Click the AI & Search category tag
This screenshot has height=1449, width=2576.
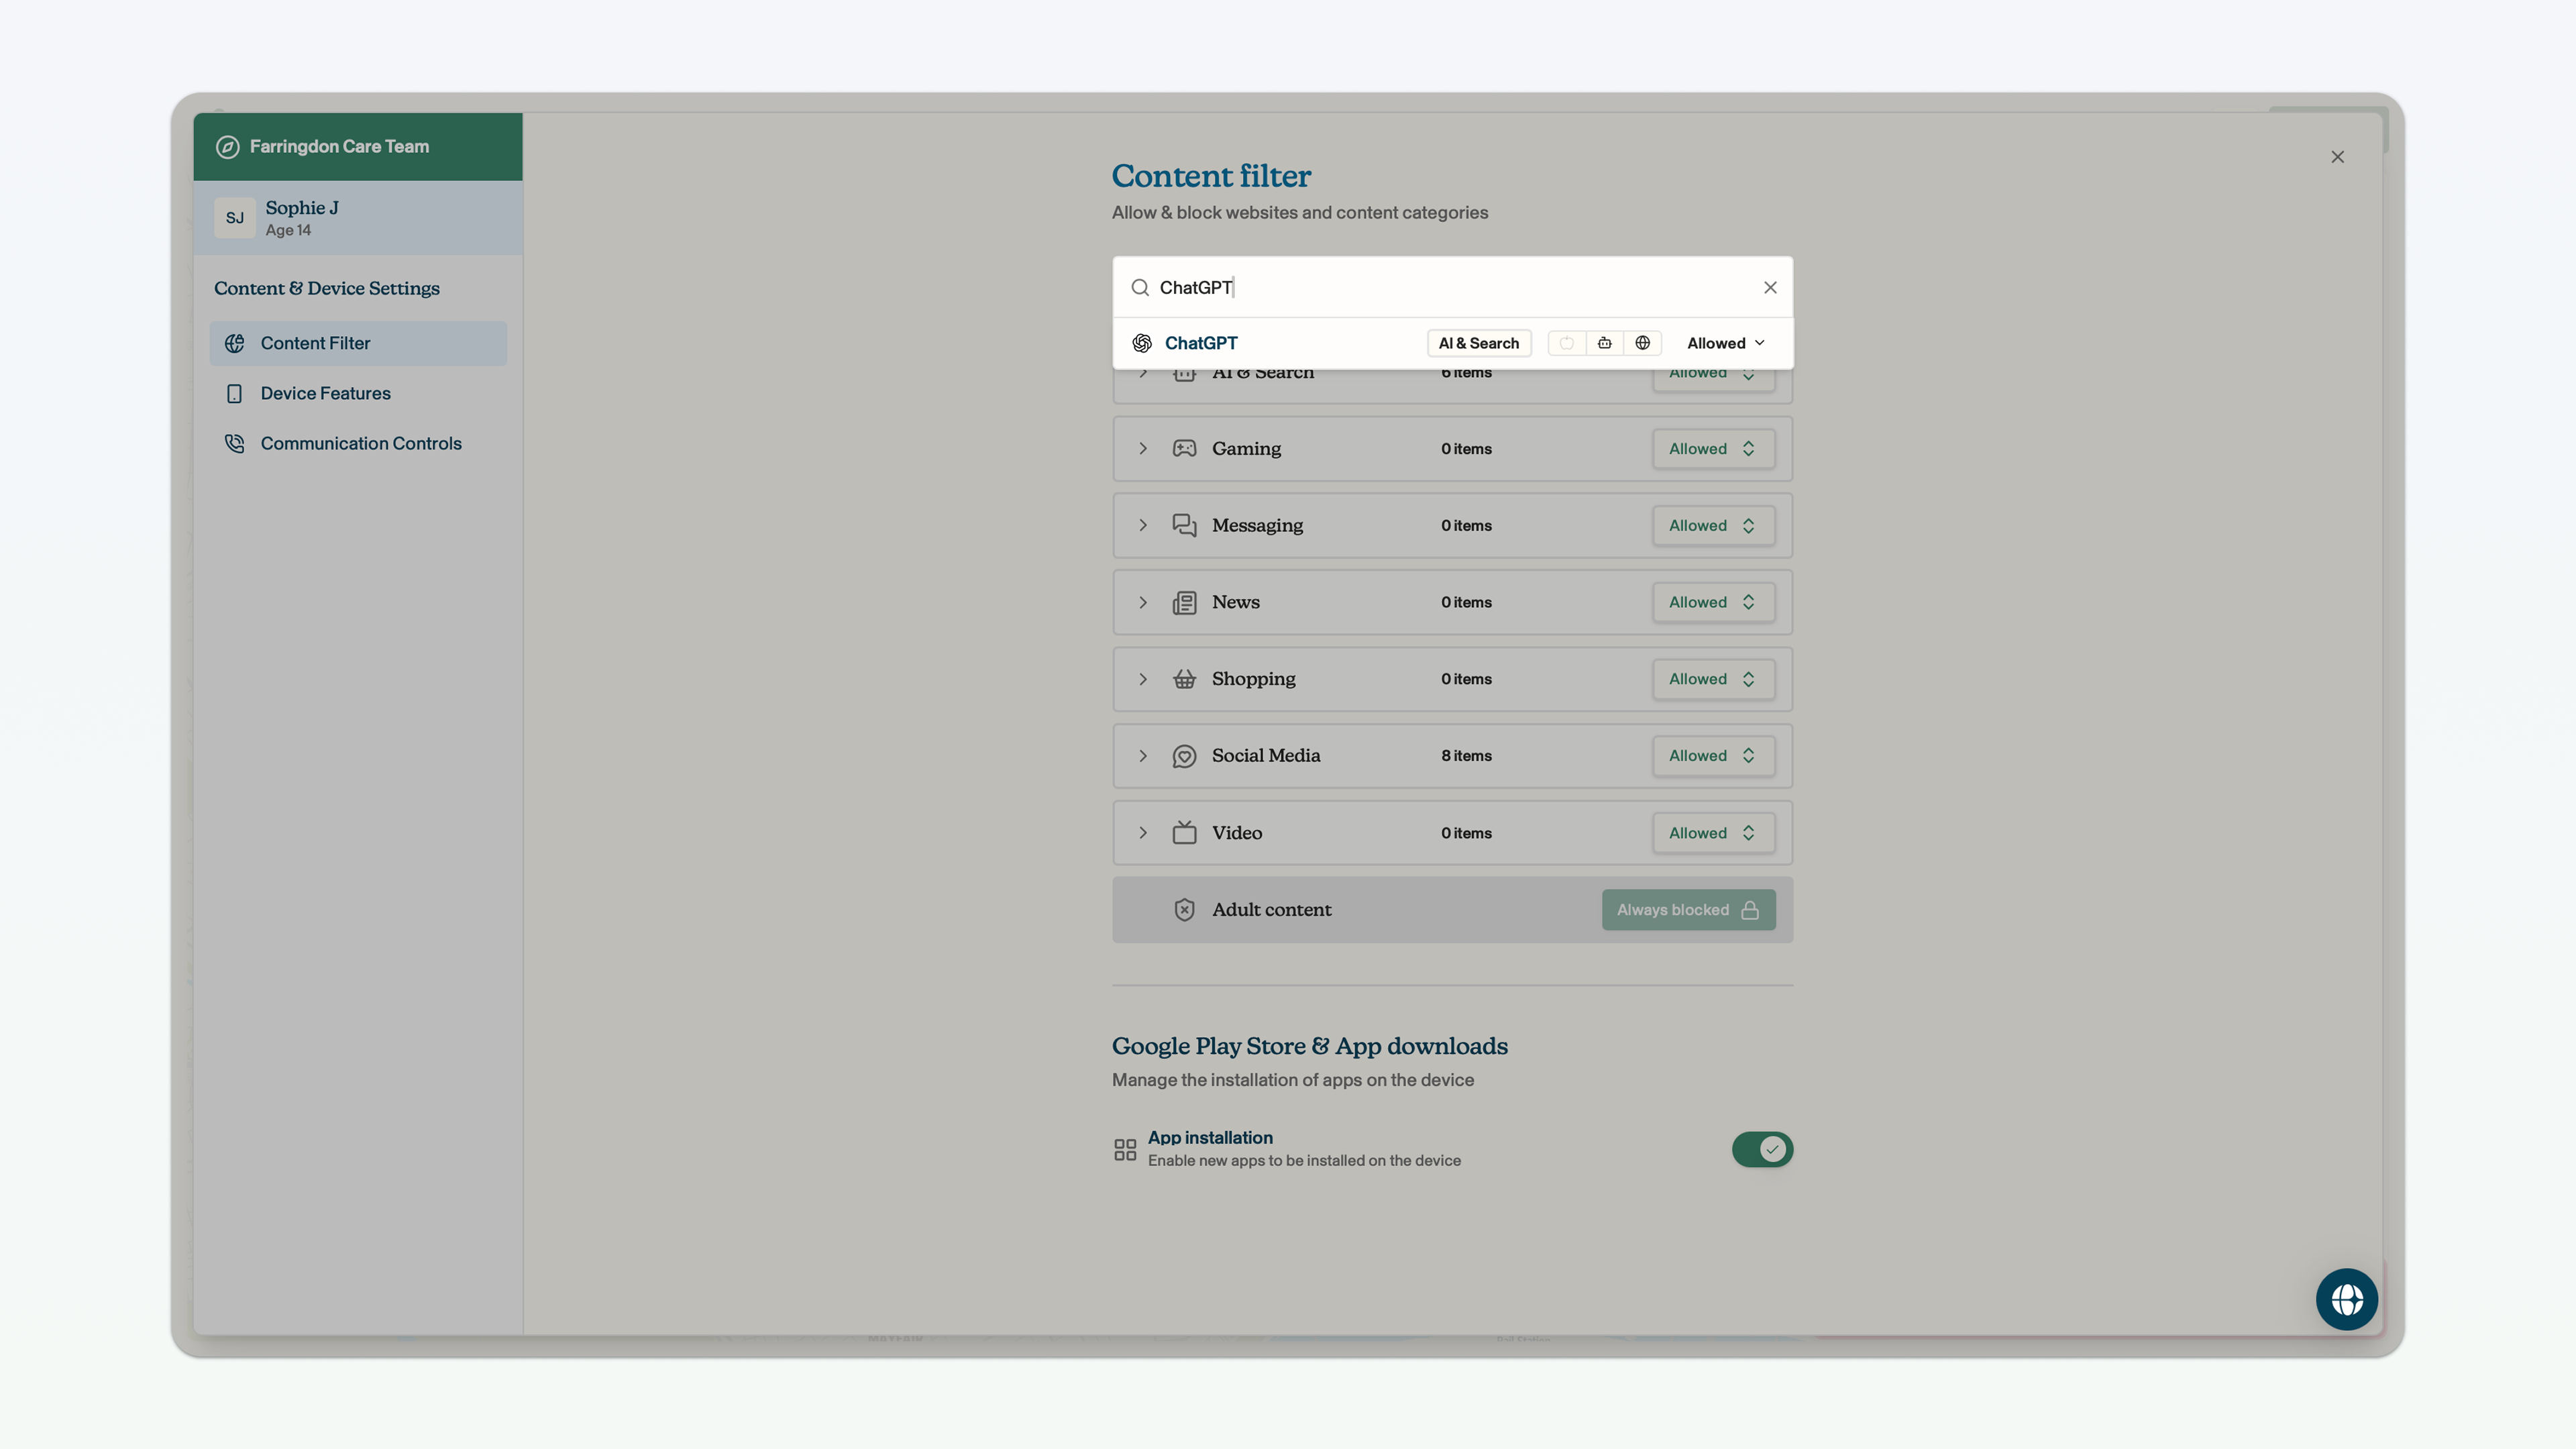(x=1478, y=343)
